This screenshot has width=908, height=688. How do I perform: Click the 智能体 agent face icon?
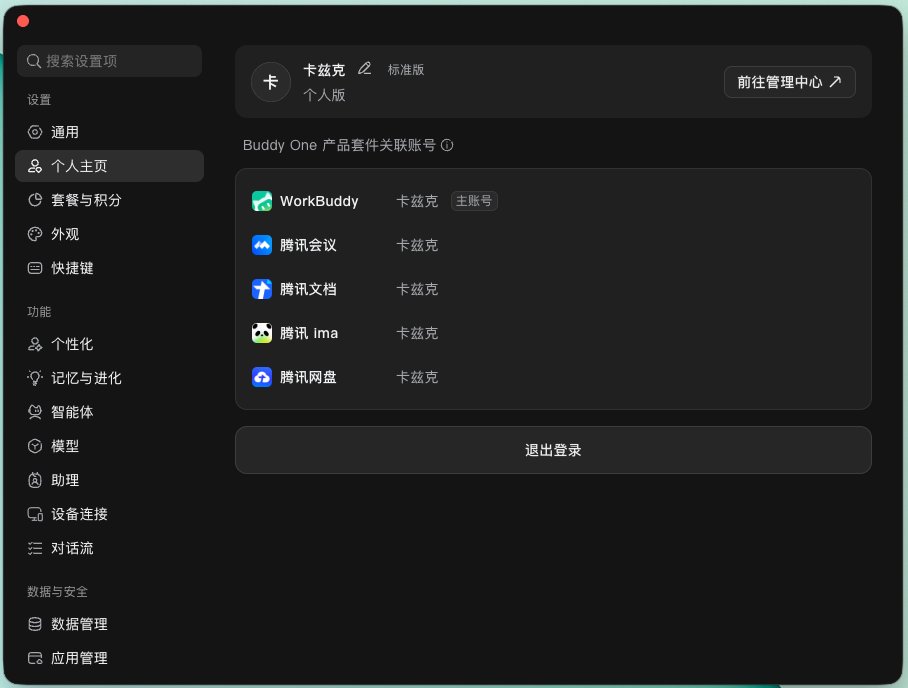point(35,412)
